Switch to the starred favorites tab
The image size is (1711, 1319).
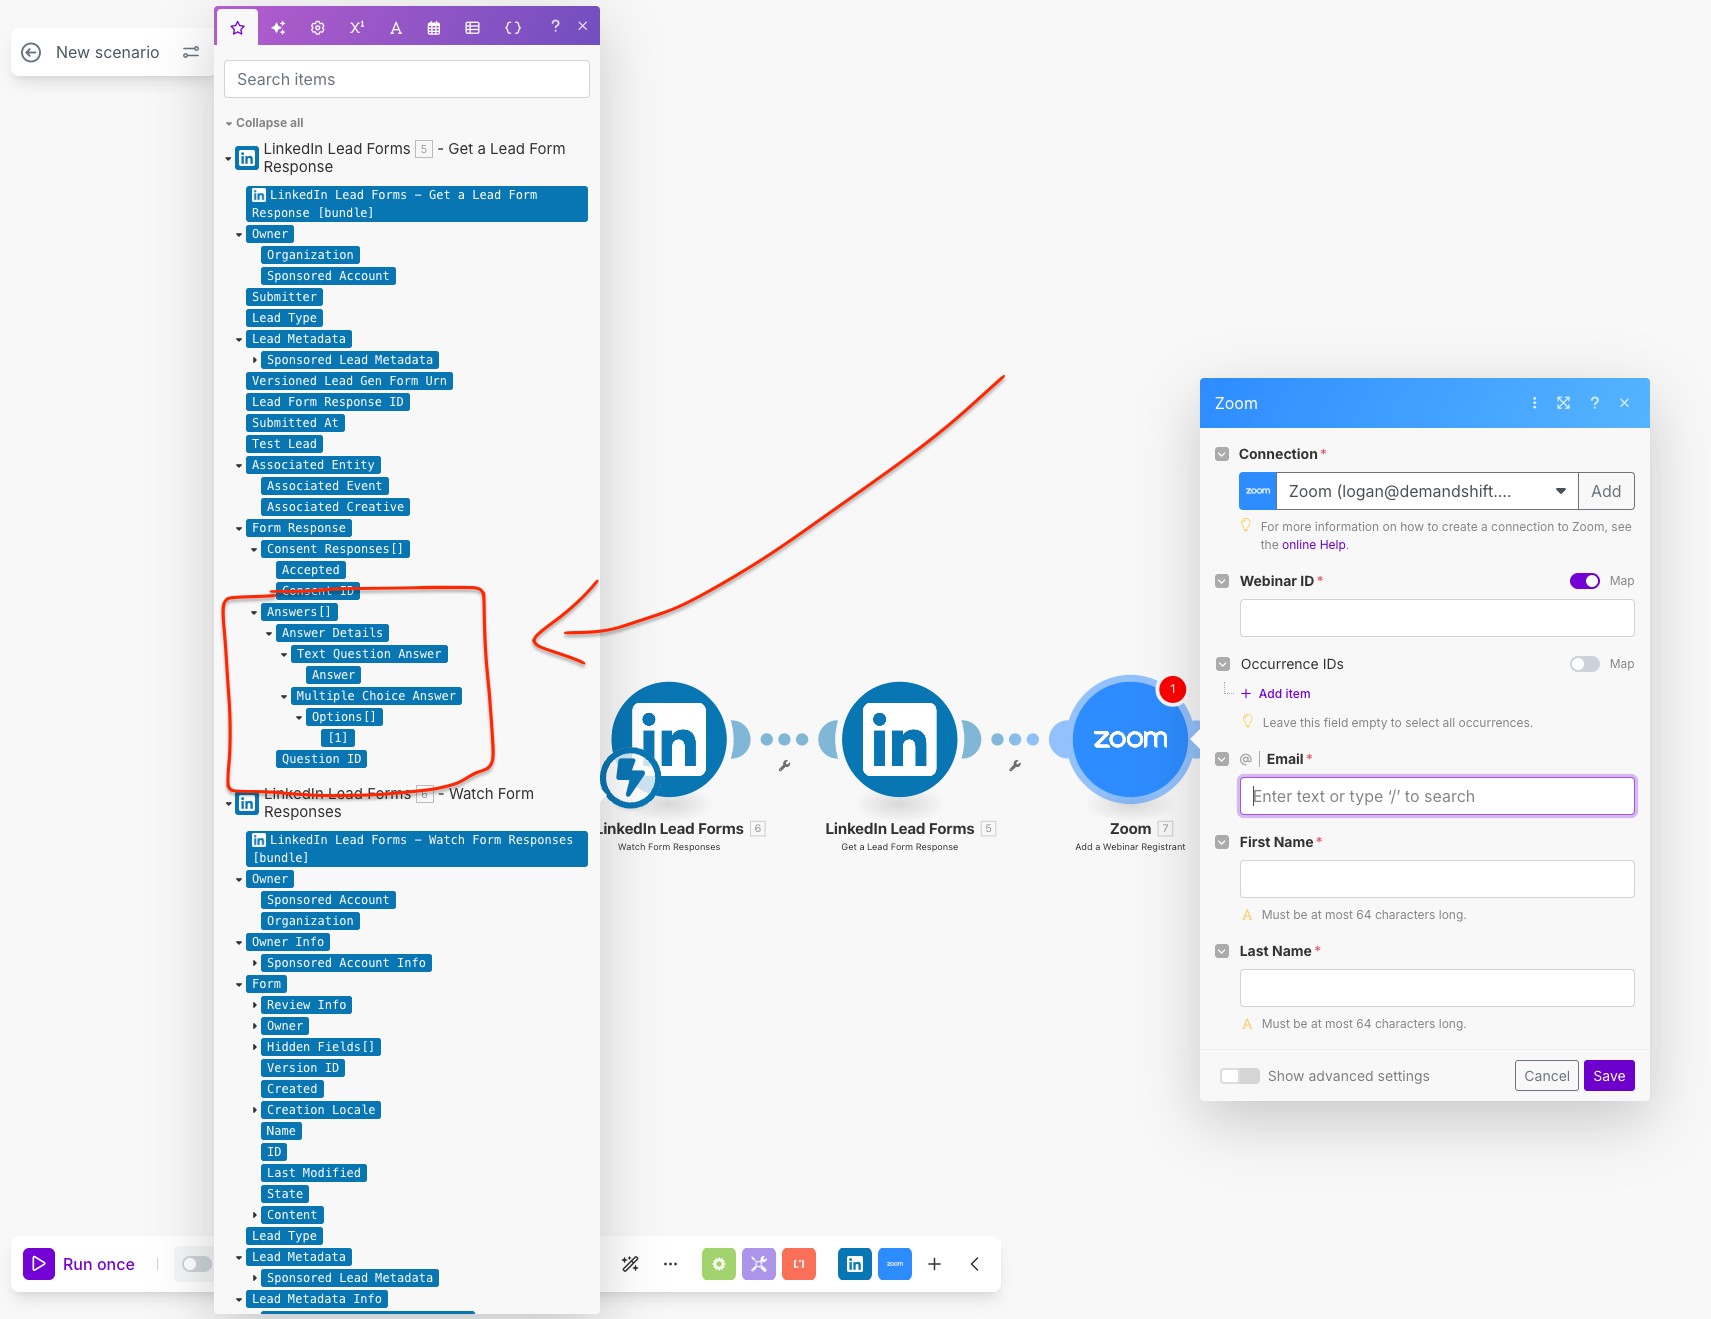(237, 28)
